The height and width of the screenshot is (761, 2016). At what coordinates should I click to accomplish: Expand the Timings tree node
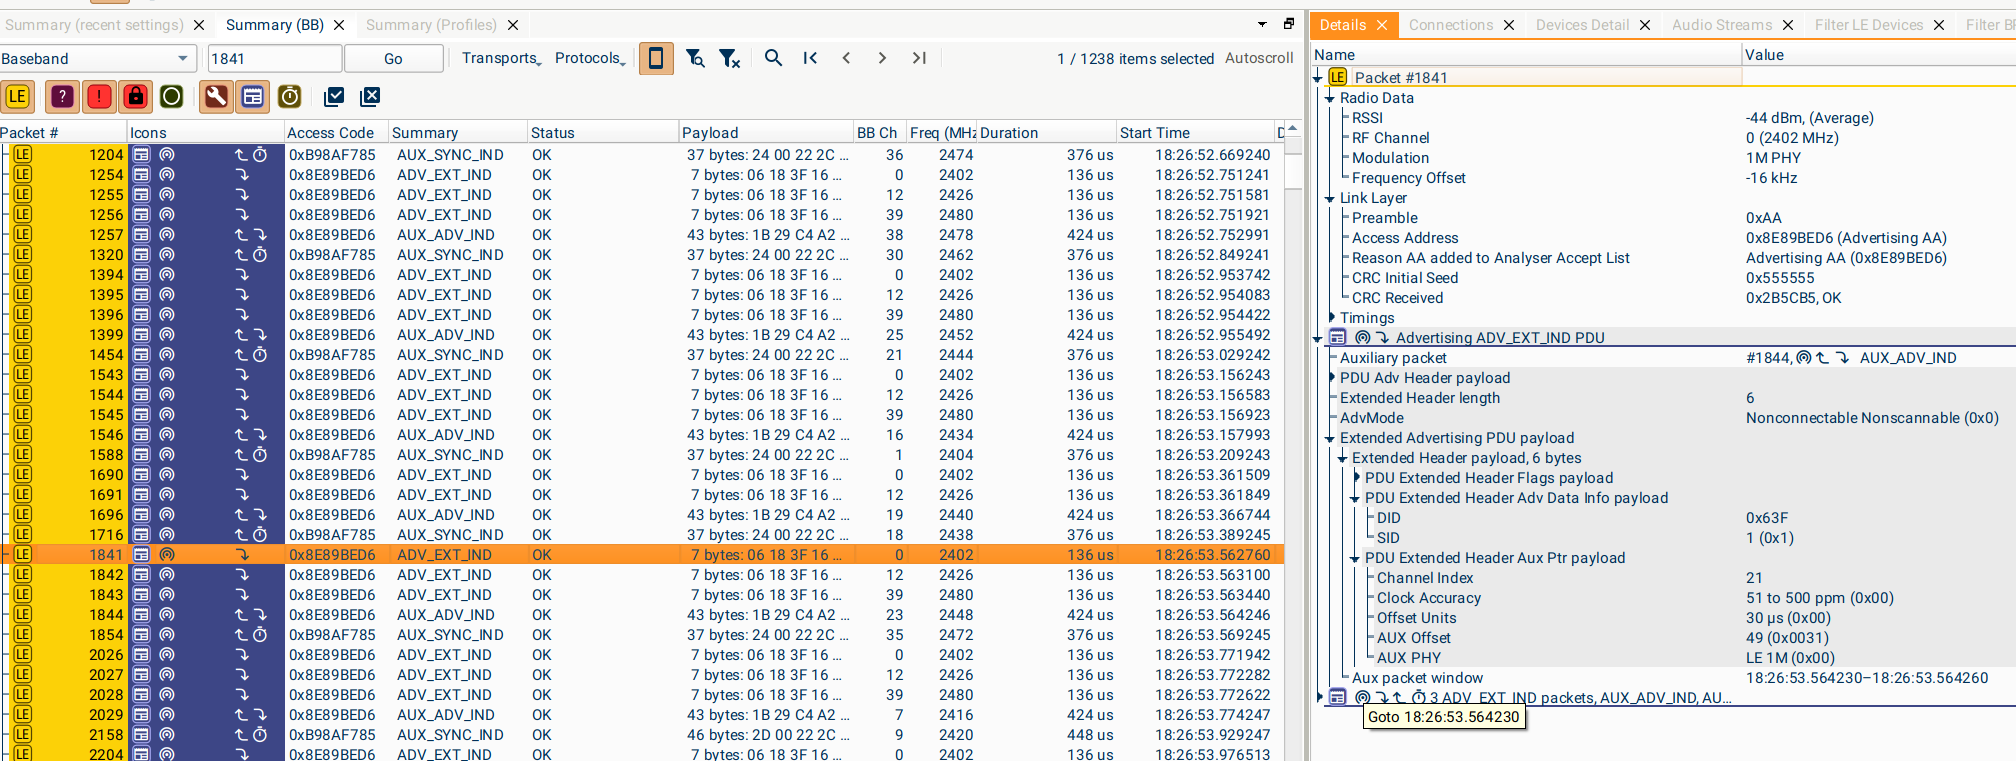1330,318
